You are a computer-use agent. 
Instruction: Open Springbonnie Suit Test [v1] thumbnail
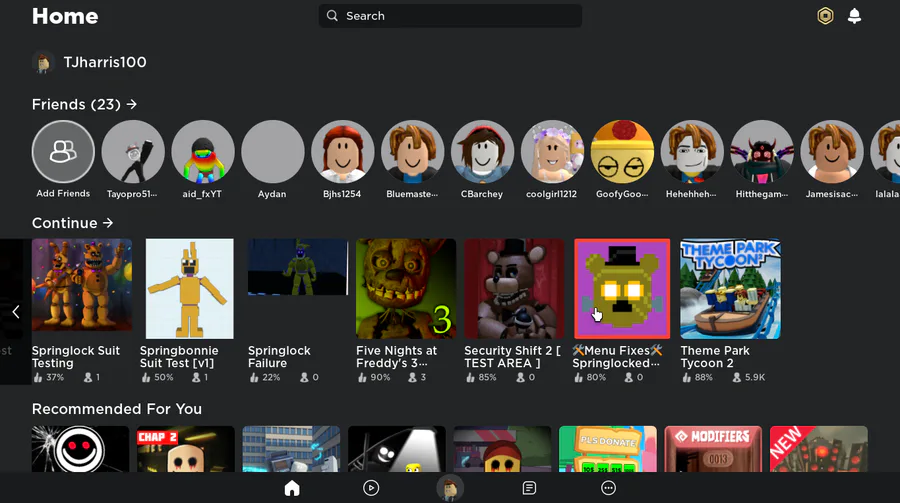[x=189, y=289]
